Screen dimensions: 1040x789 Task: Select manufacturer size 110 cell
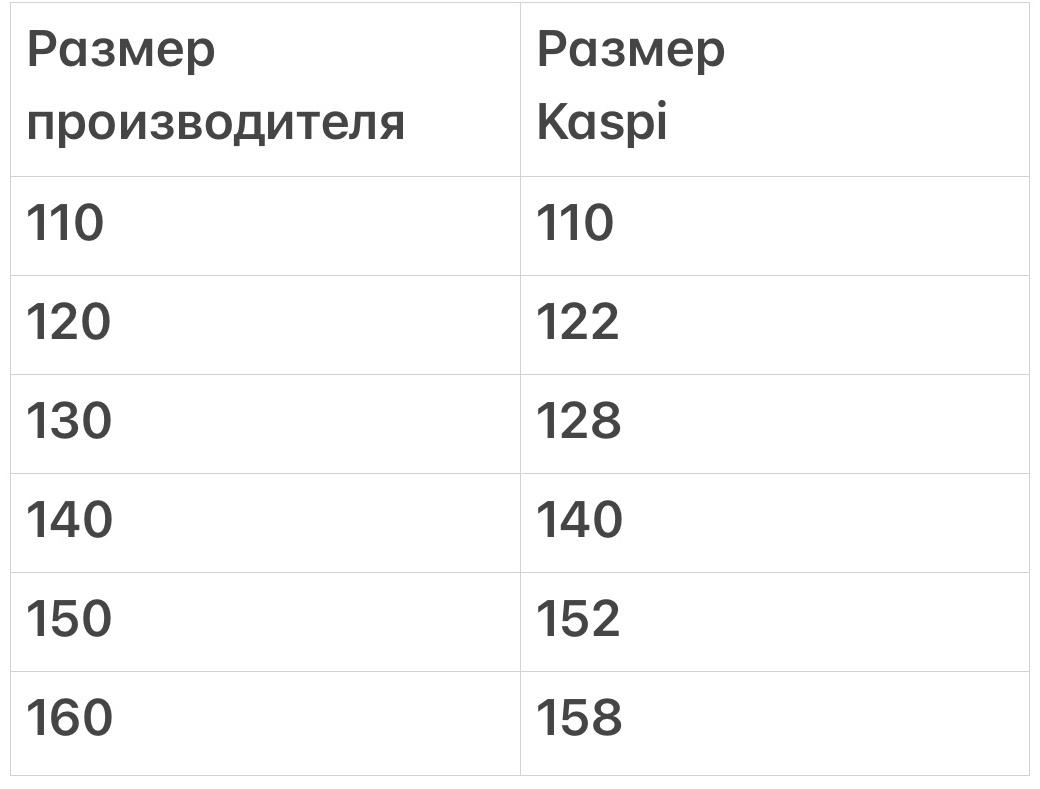[265, 226]
